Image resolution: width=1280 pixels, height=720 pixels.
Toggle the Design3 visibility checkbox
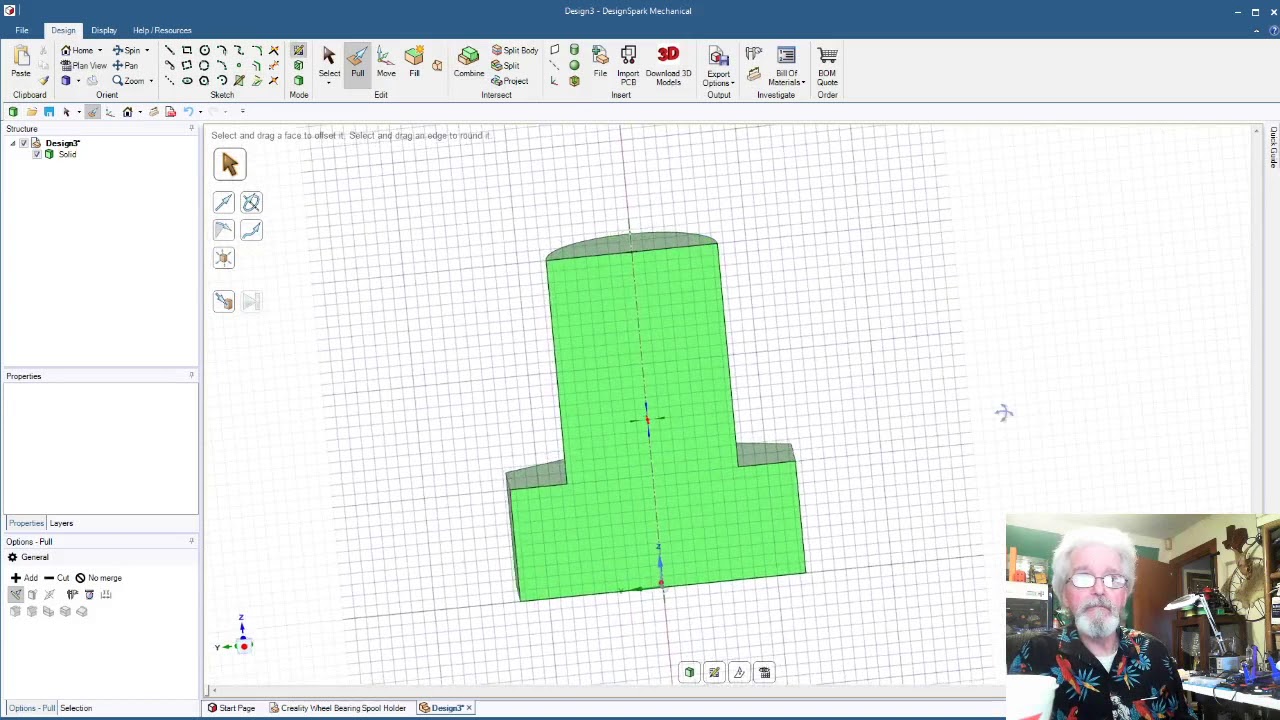pyautogui.click(x=24, y=143)
